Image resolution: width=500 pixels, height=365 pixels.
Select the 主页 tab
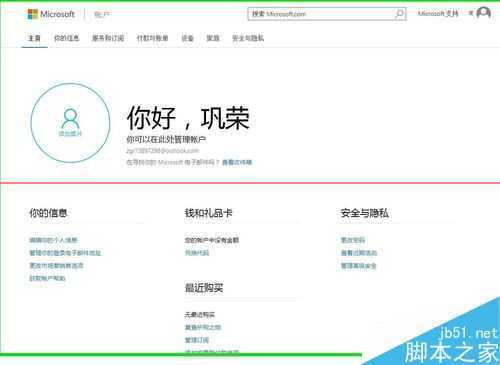point(34,38)
